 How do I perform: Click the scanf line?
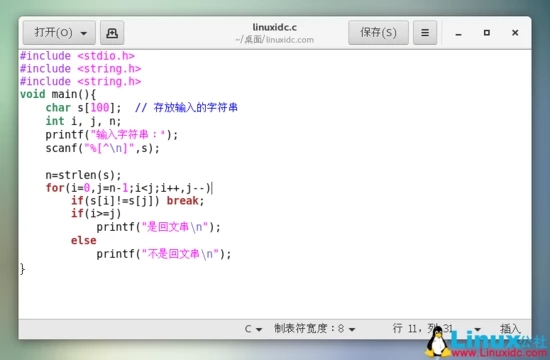point(102,148)
